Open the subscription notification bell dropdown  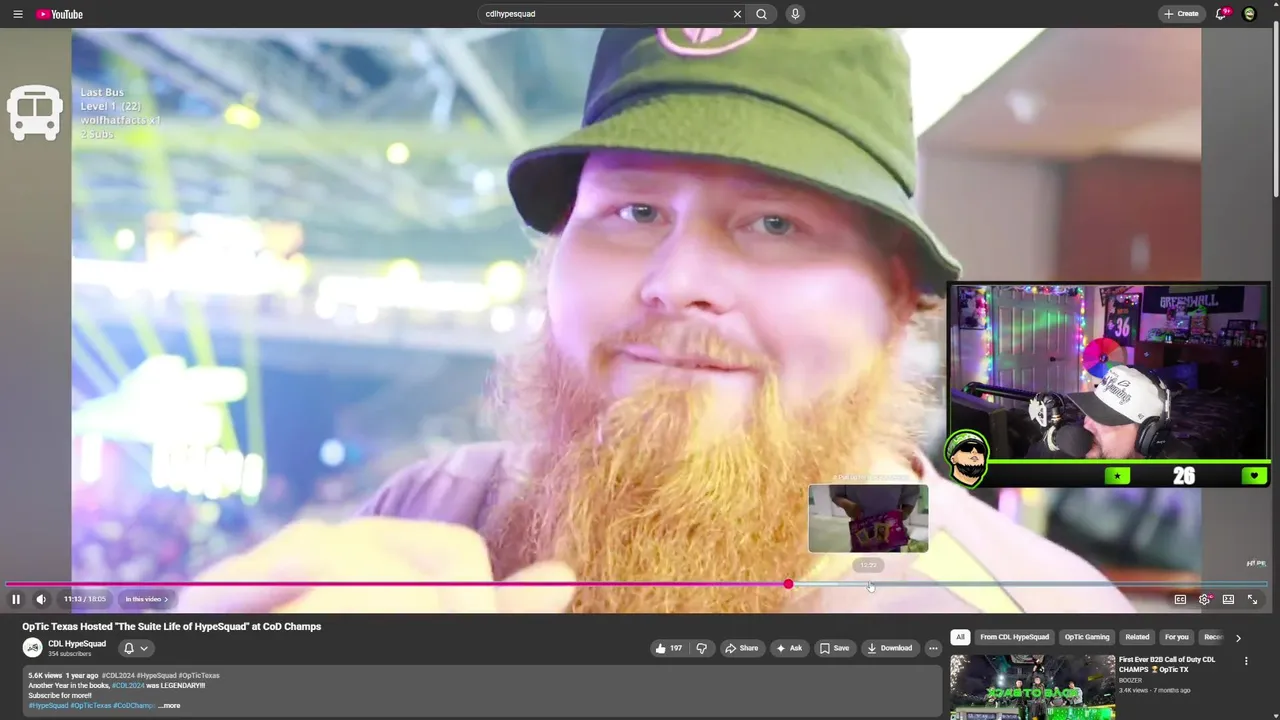[x=136, y=648]
